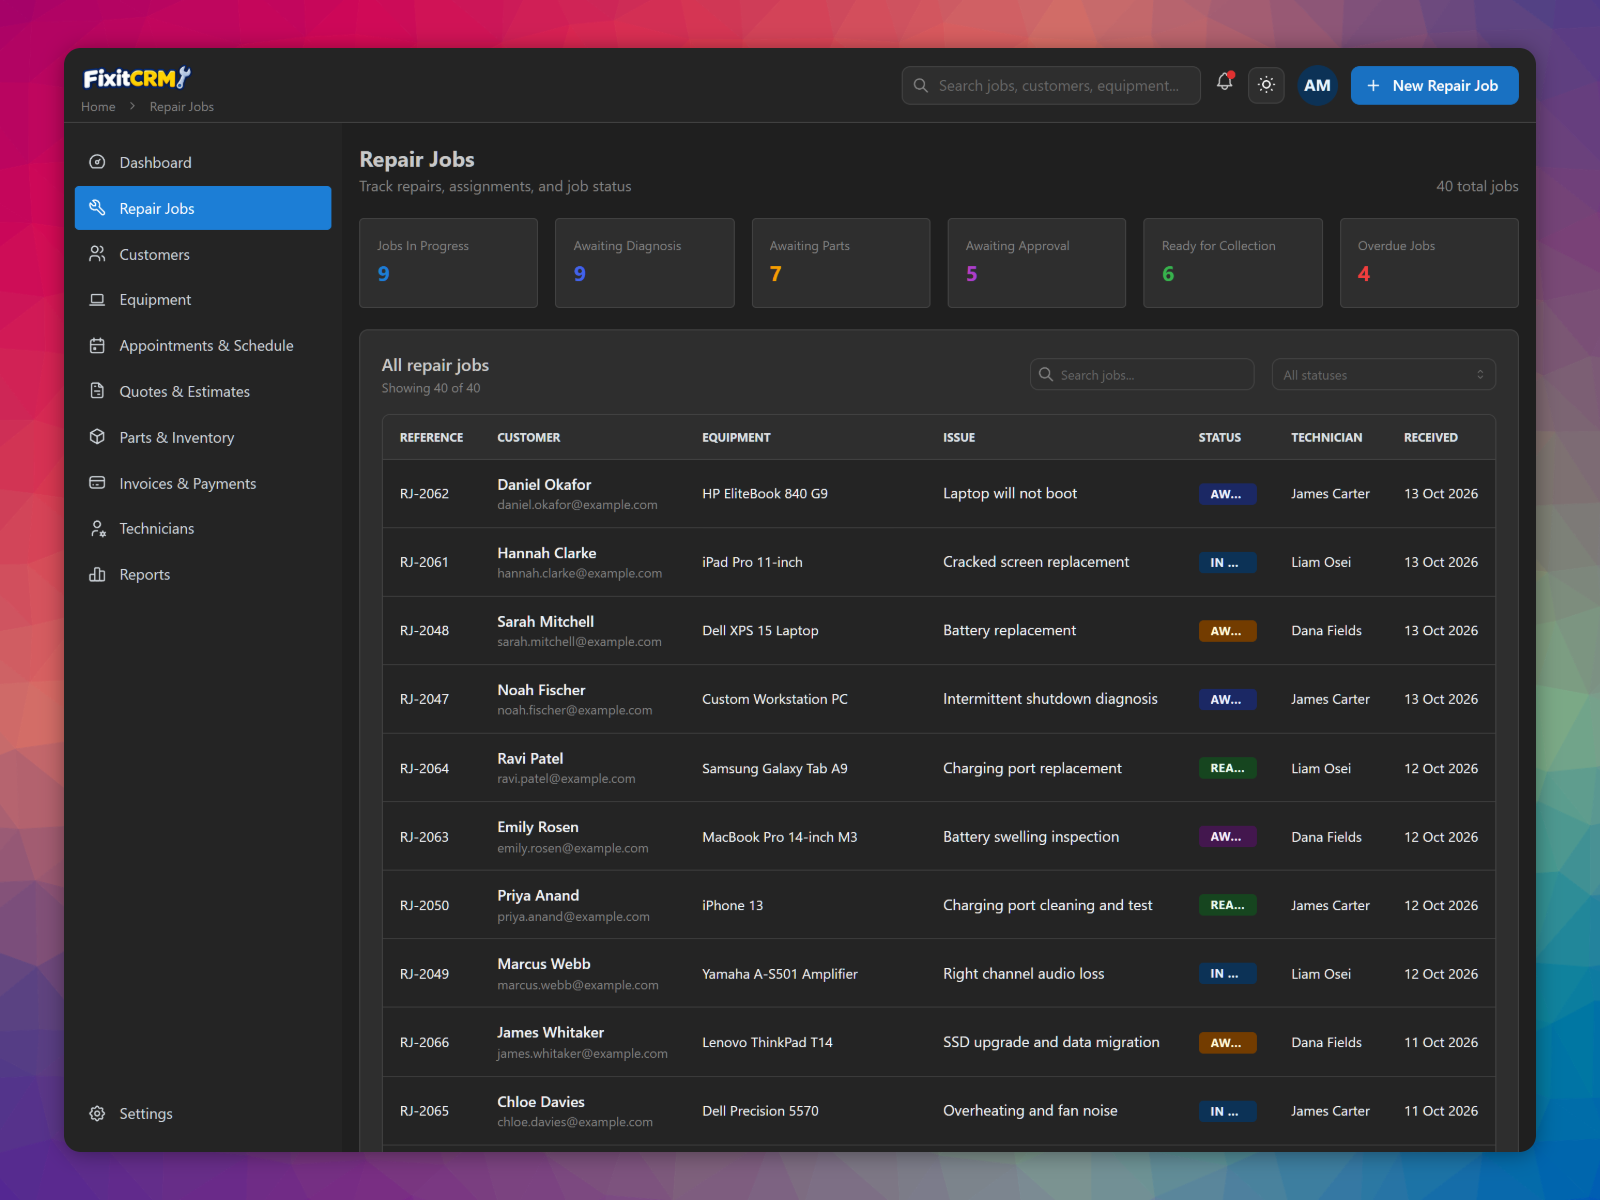1600x1200 pixels.
Task: Click the New Repair Job button
Action: (x=1434, y=85)
